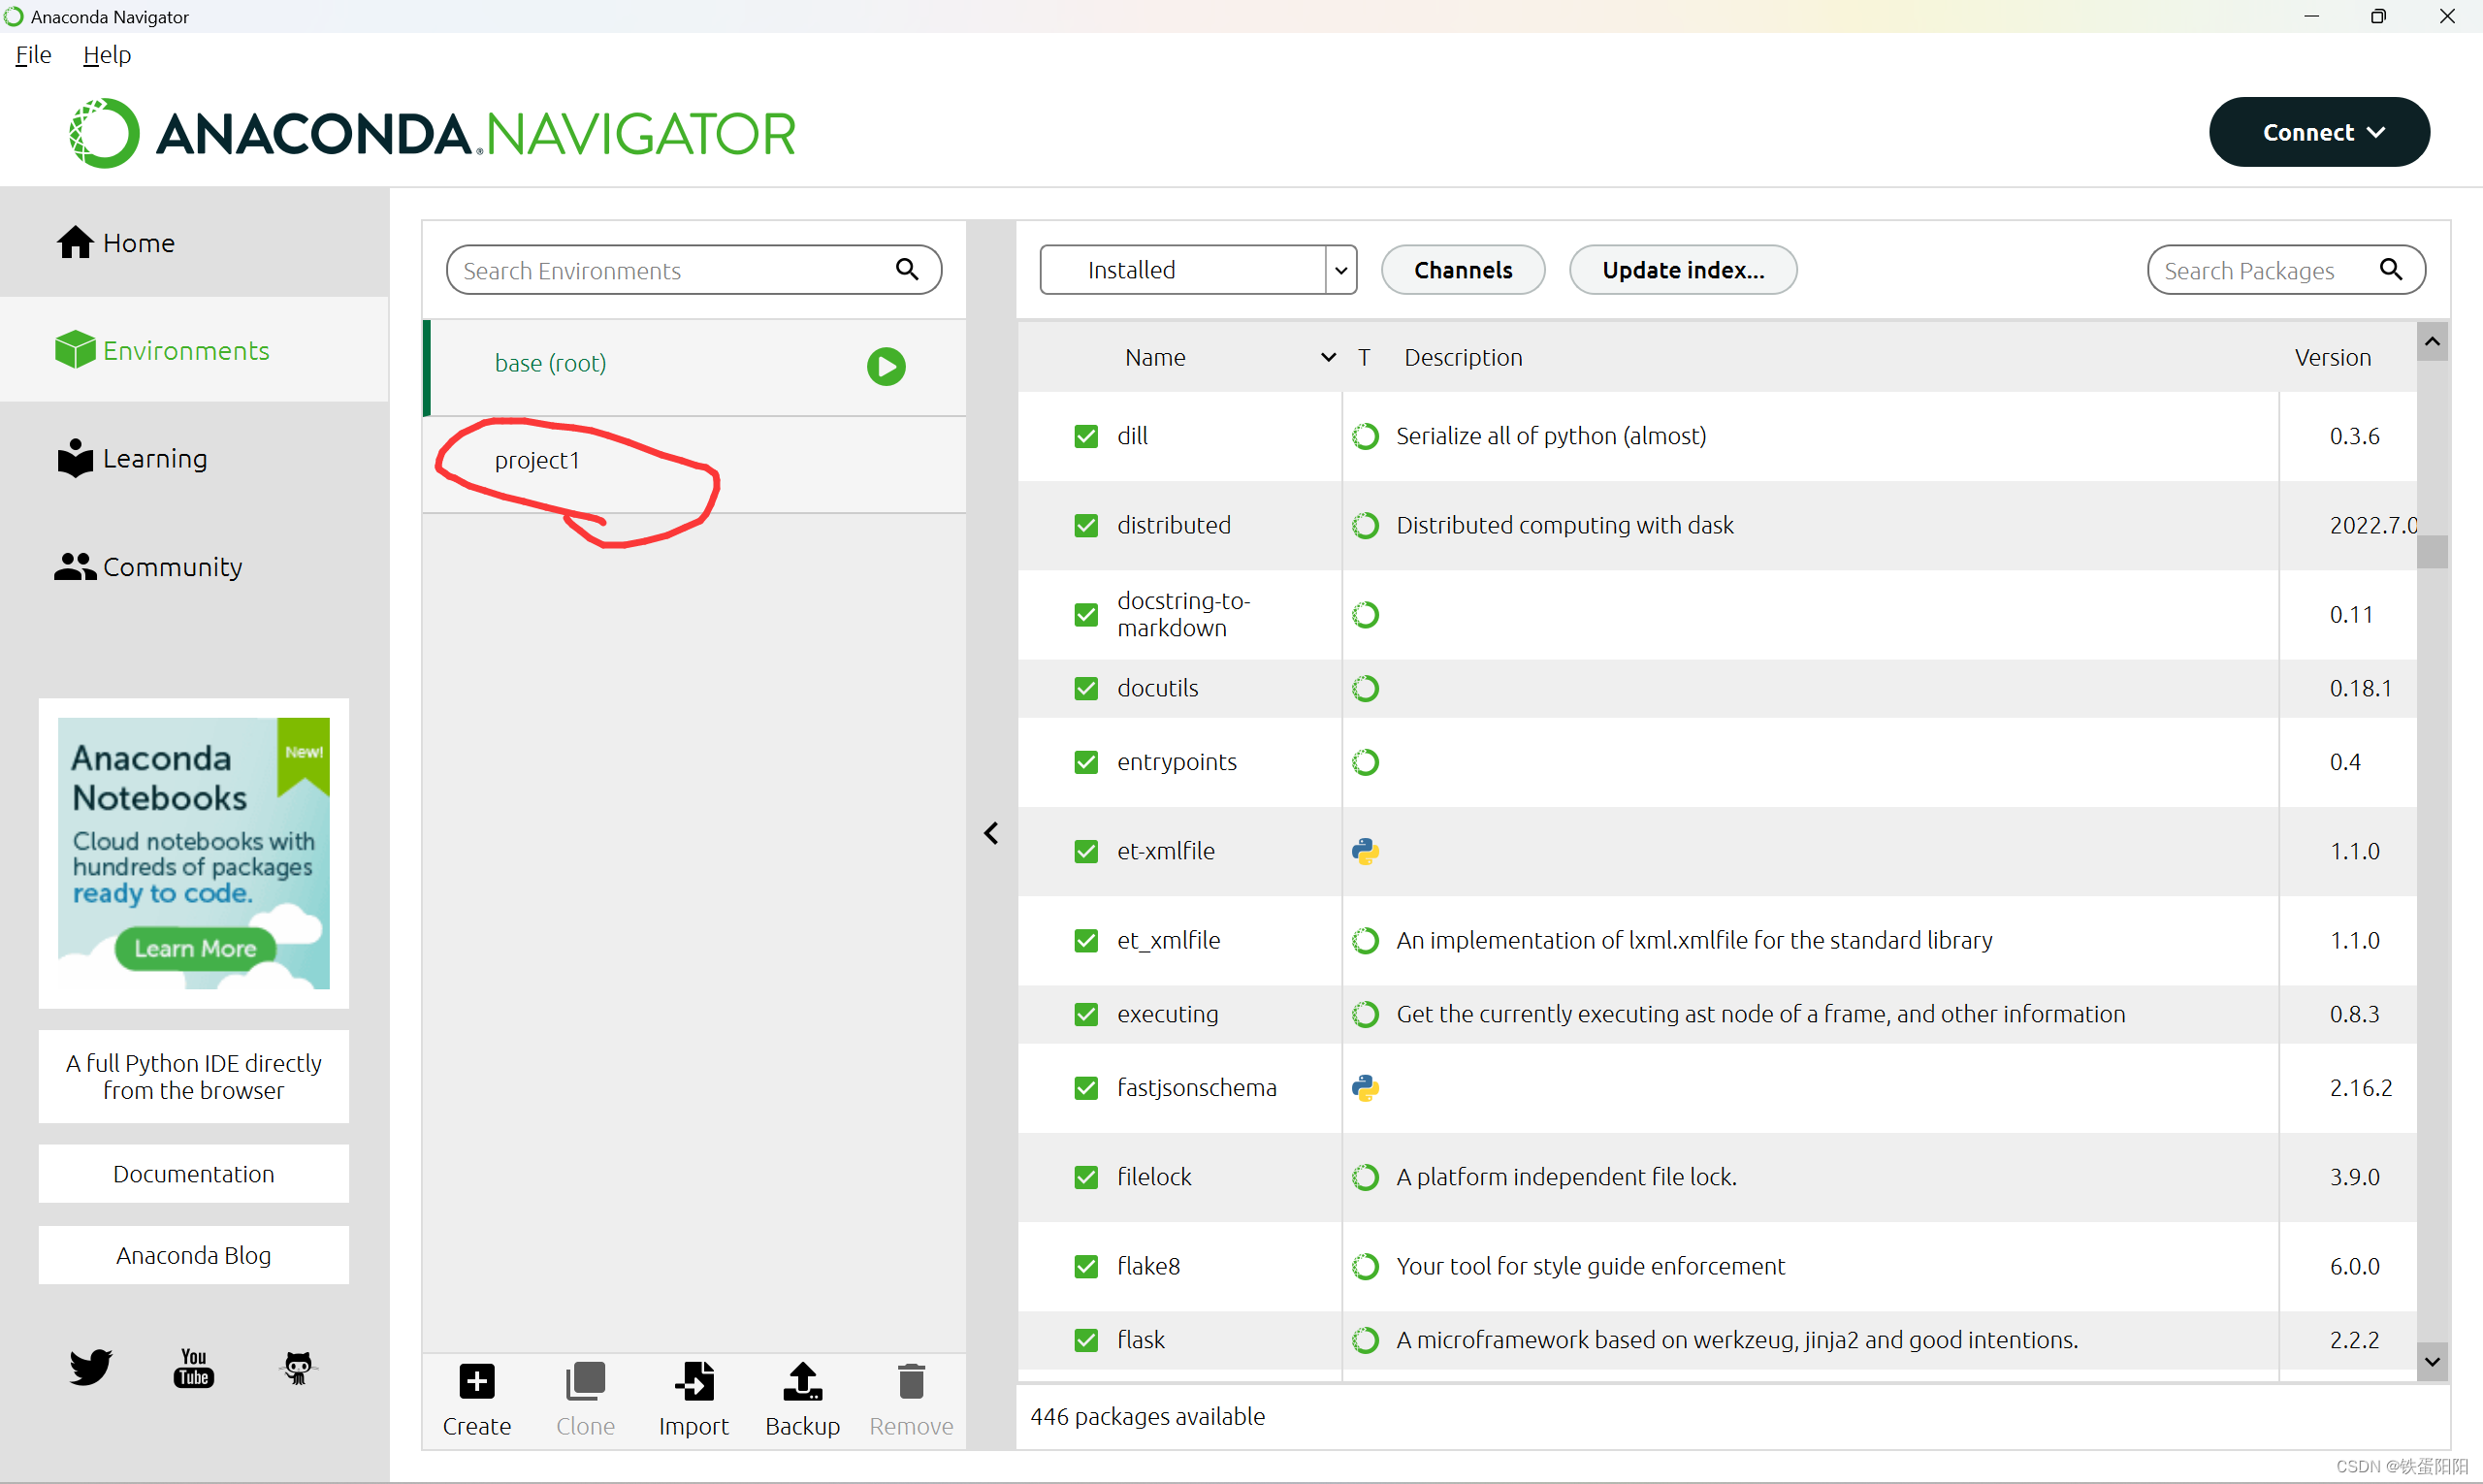Go to the Home sidebar page
2483x1484 pixels.
[x=116, y=243]
